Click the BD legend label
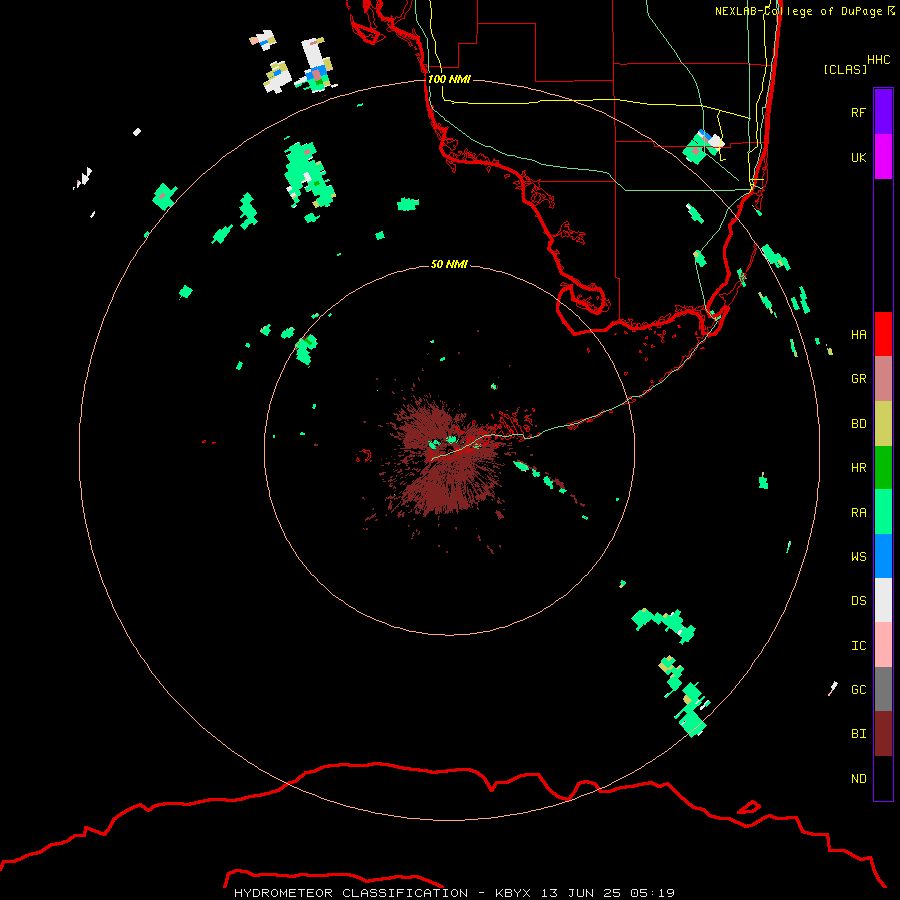 [859, 424]
